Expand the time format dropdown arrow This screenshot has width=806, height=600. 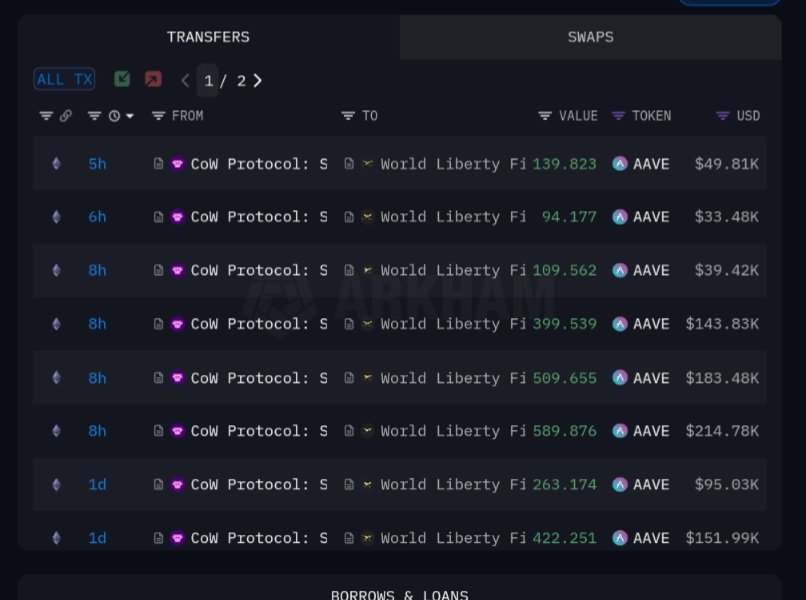(x=130, y=116)
